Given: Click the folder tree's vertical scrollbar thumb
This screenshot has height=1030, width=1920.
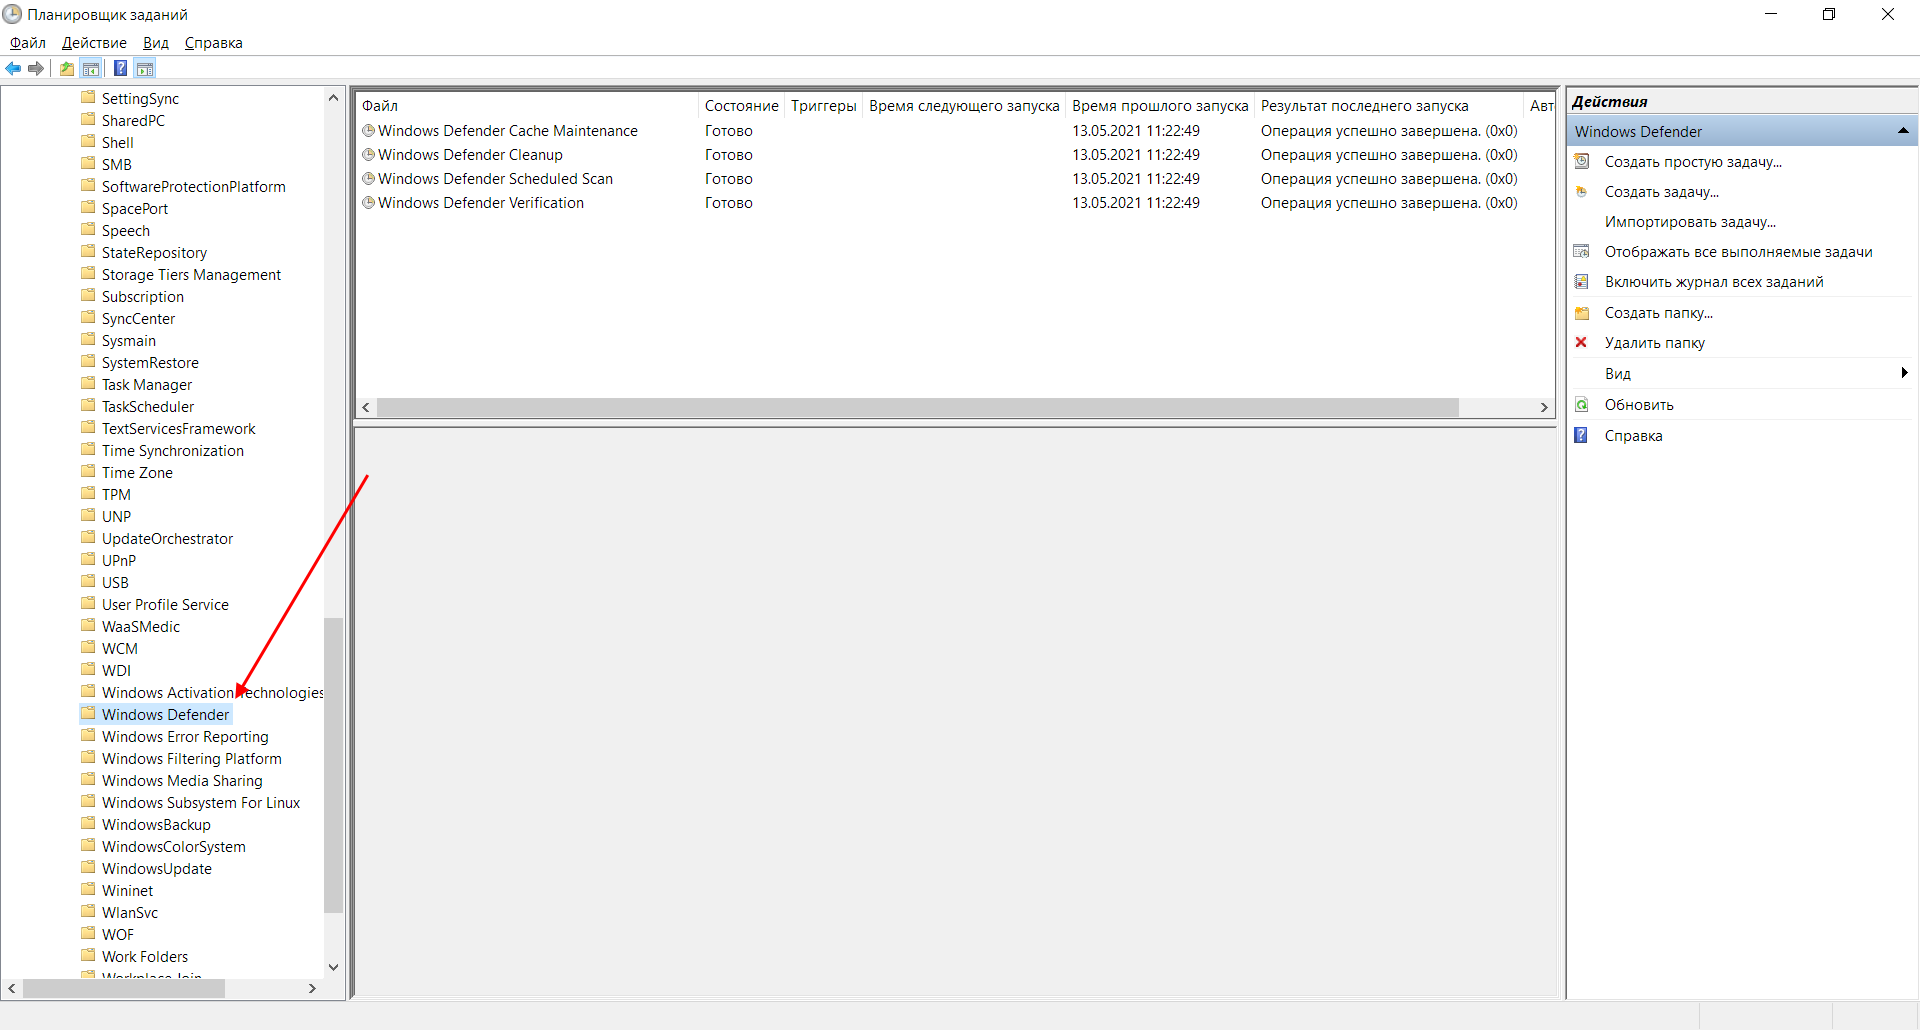Looking at the screenshot, I should tap(334, 765).
